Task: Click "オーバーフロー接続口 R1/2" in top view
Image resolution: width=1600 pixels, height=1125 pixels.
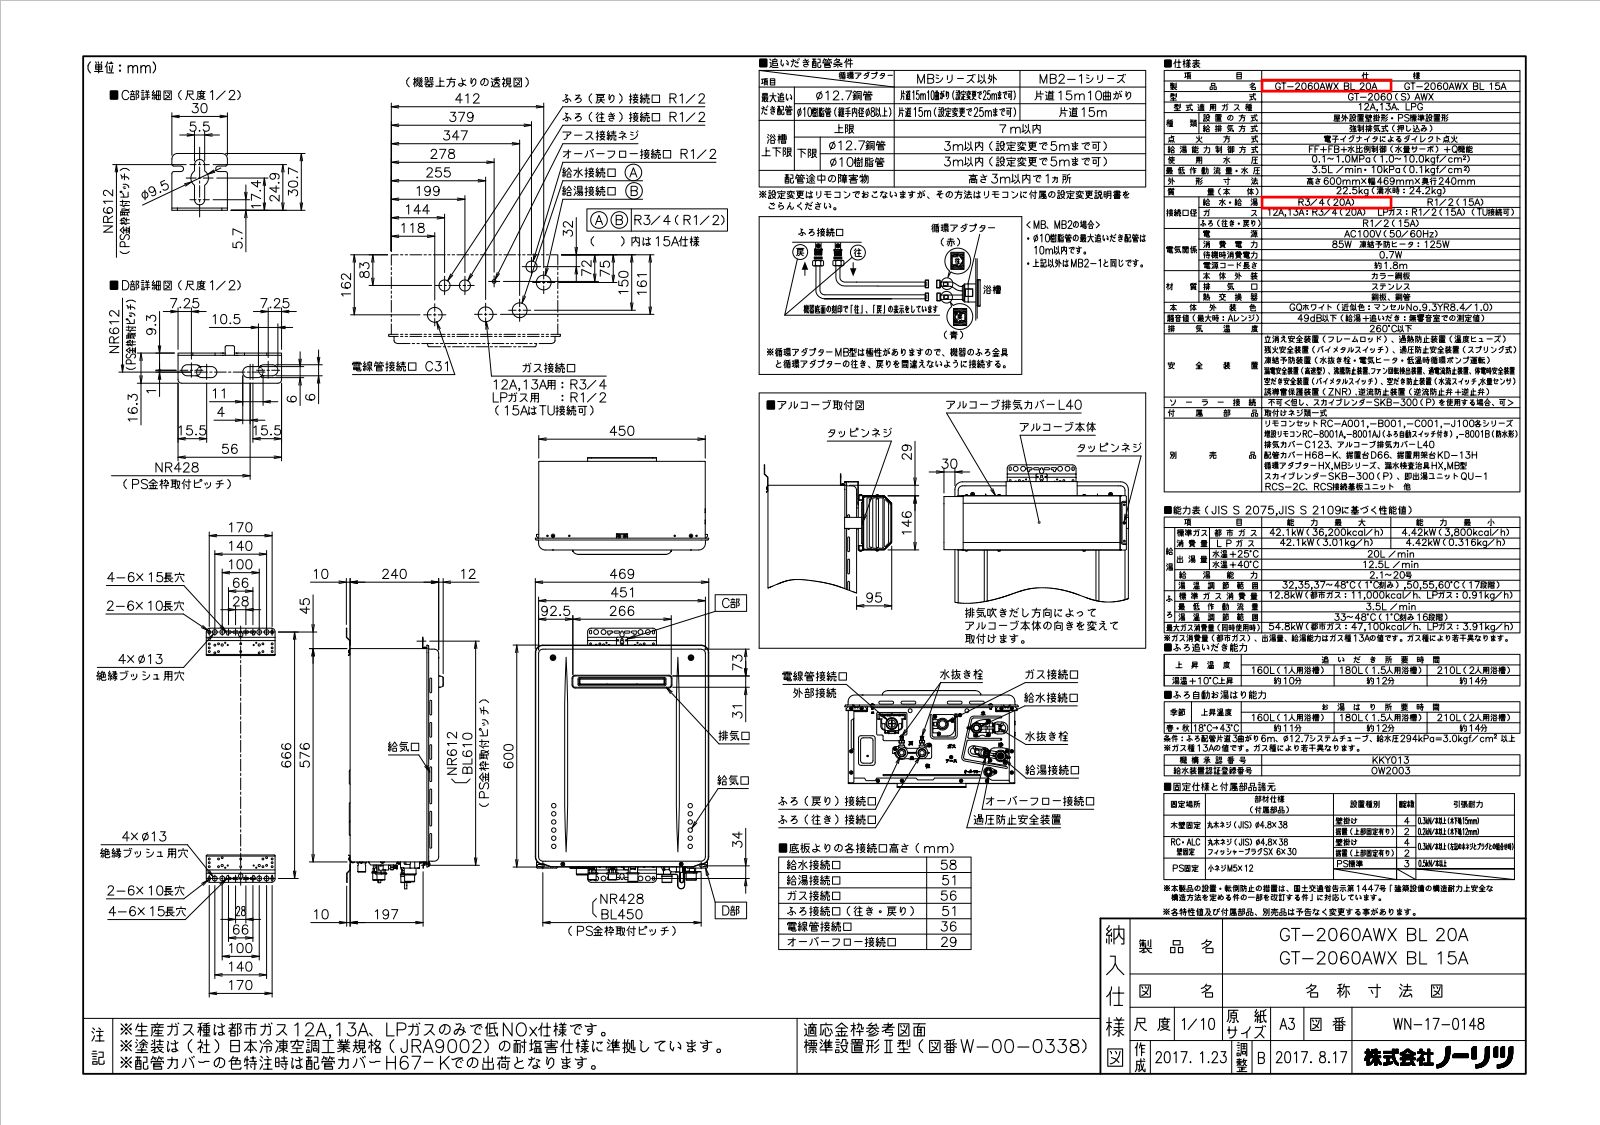Action: click(x=639, y=154)
